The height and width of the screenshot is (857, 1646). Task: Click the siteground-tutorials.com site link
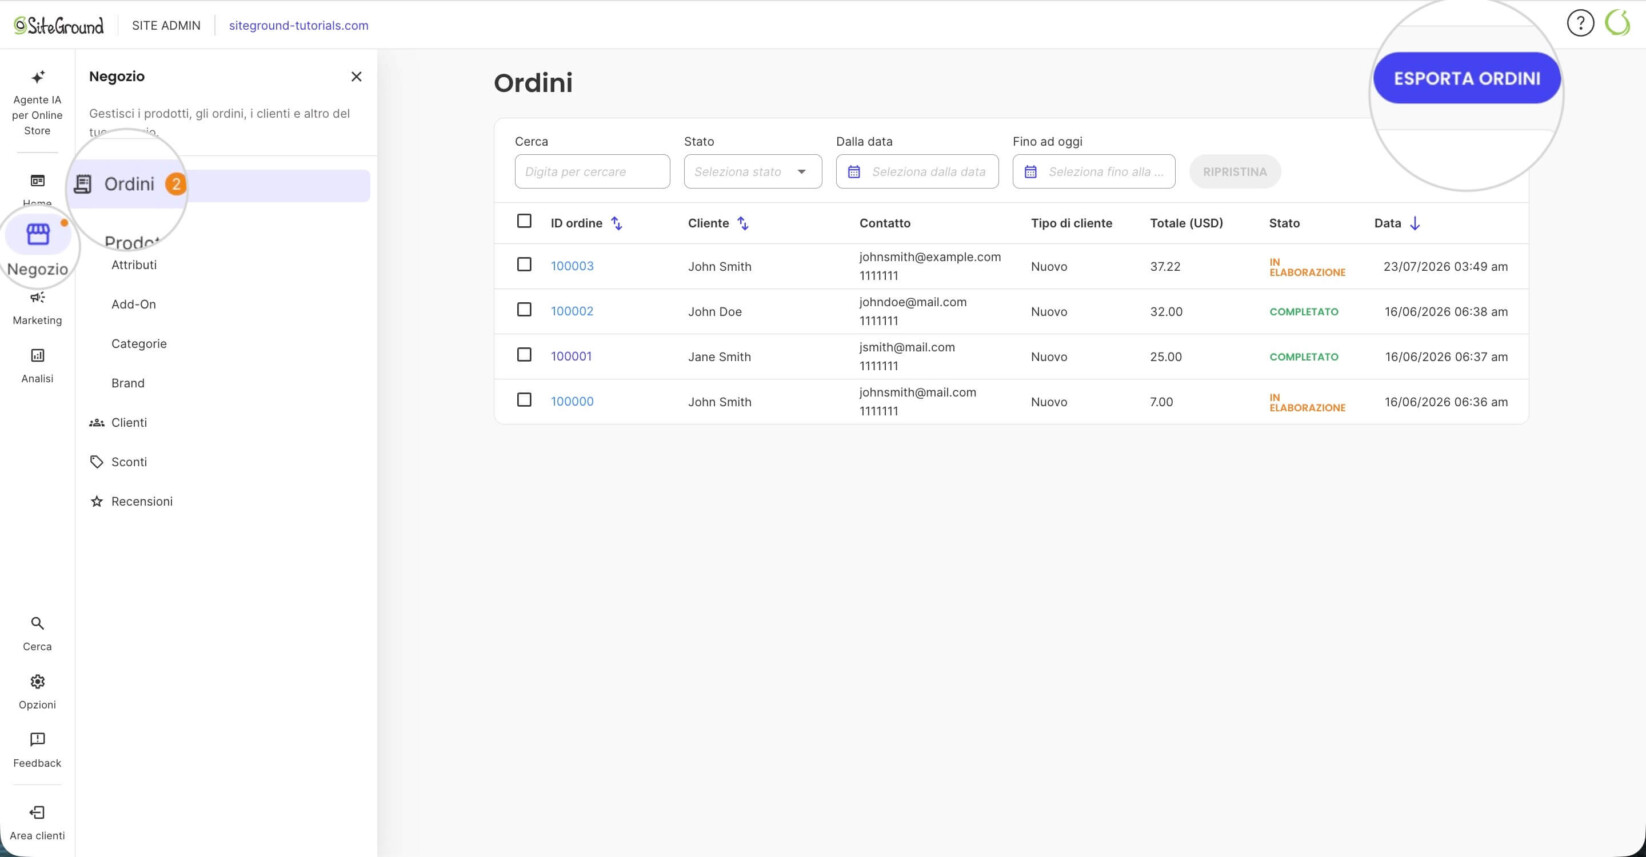pyautogui.click(x=298, y=25)
